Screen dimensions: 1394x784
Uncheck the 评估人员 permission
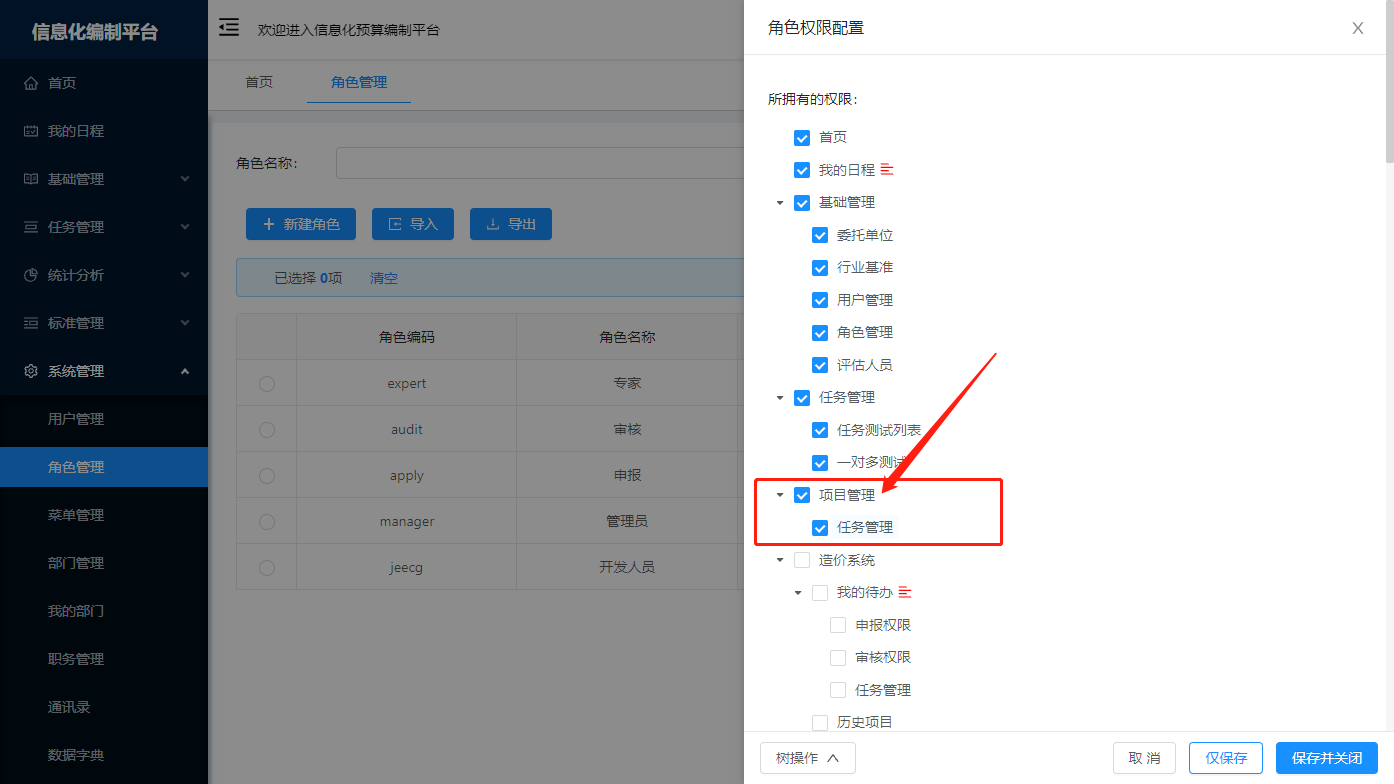820,364
